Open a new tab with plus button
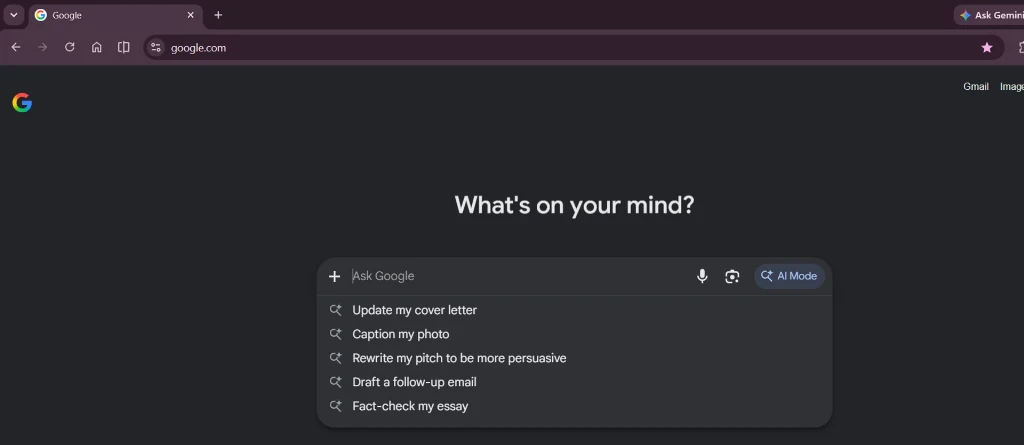The image size is (1024, 445). coord(218,15)
